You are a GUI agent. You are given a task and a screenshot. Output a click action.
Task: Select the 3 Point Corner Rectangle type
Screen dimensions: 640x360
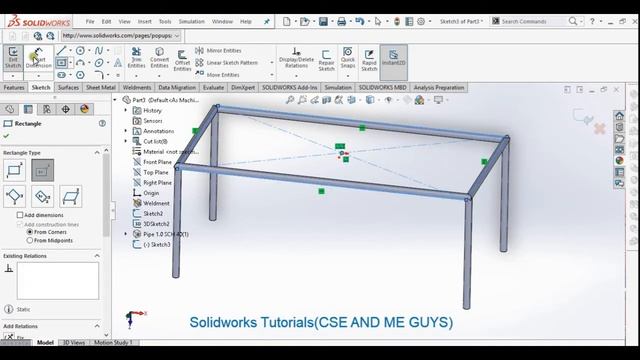[x=14, y=196]
